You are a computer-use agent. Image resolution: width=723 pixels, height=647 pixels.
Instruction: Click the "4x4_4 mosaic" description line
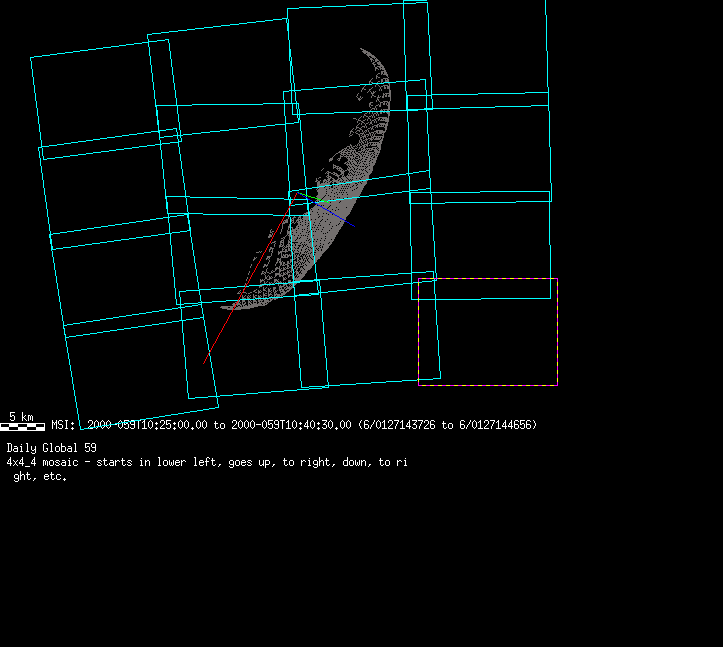click(x=206, y=463)
